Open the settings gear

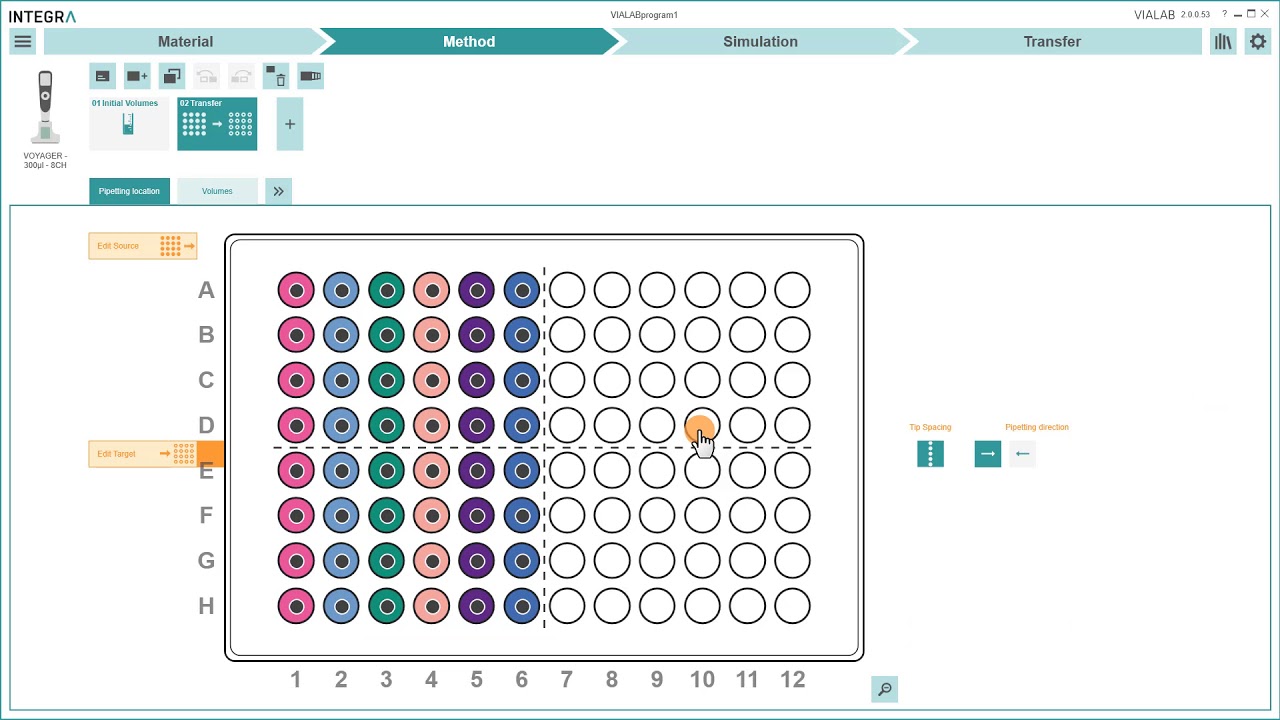[1257, 41]
